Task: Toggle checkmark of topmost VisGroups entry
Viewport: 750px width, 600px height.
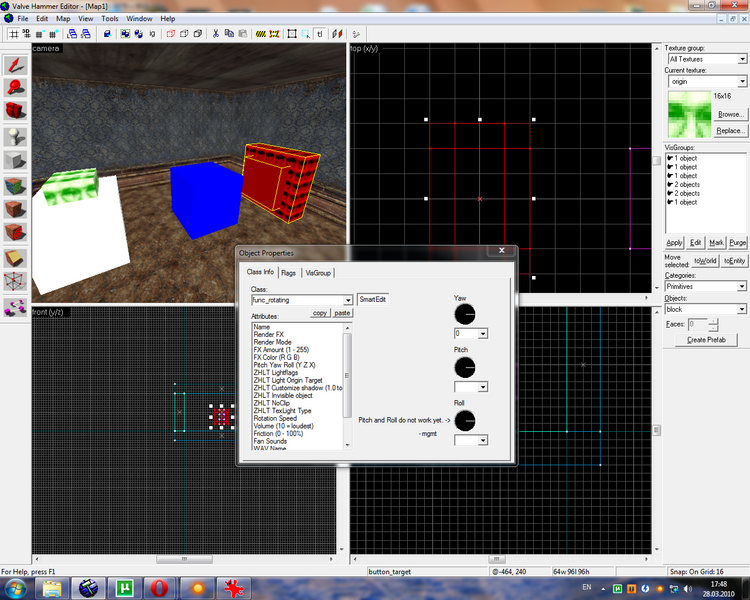Action: coord(670,158)
